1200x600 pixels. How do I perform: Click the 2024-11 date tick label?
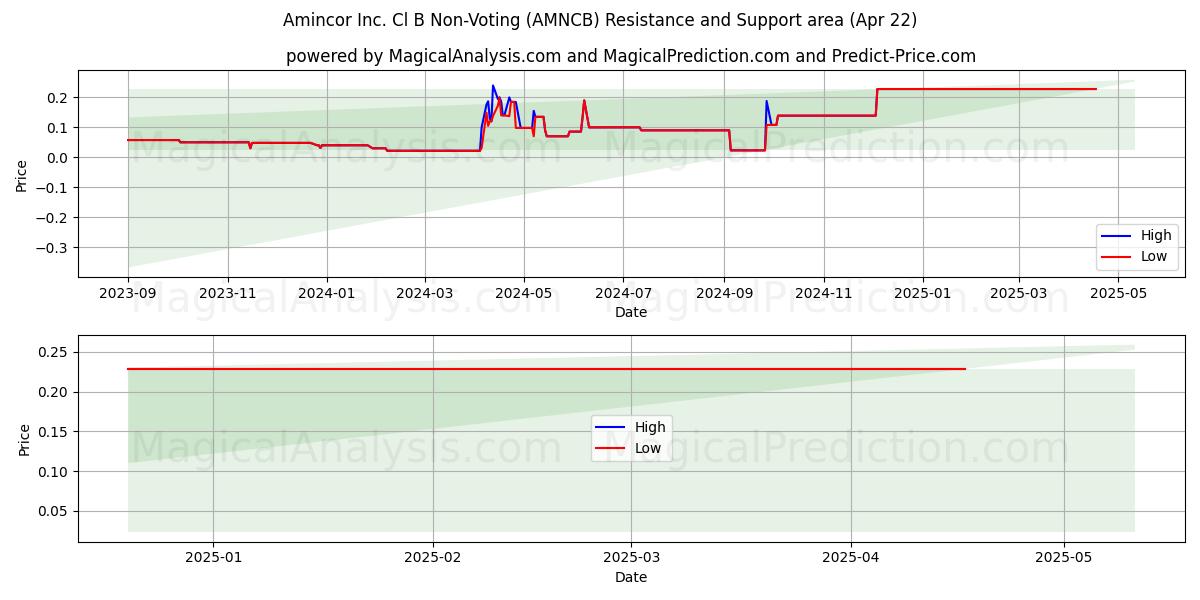click(x=824, y=294)
